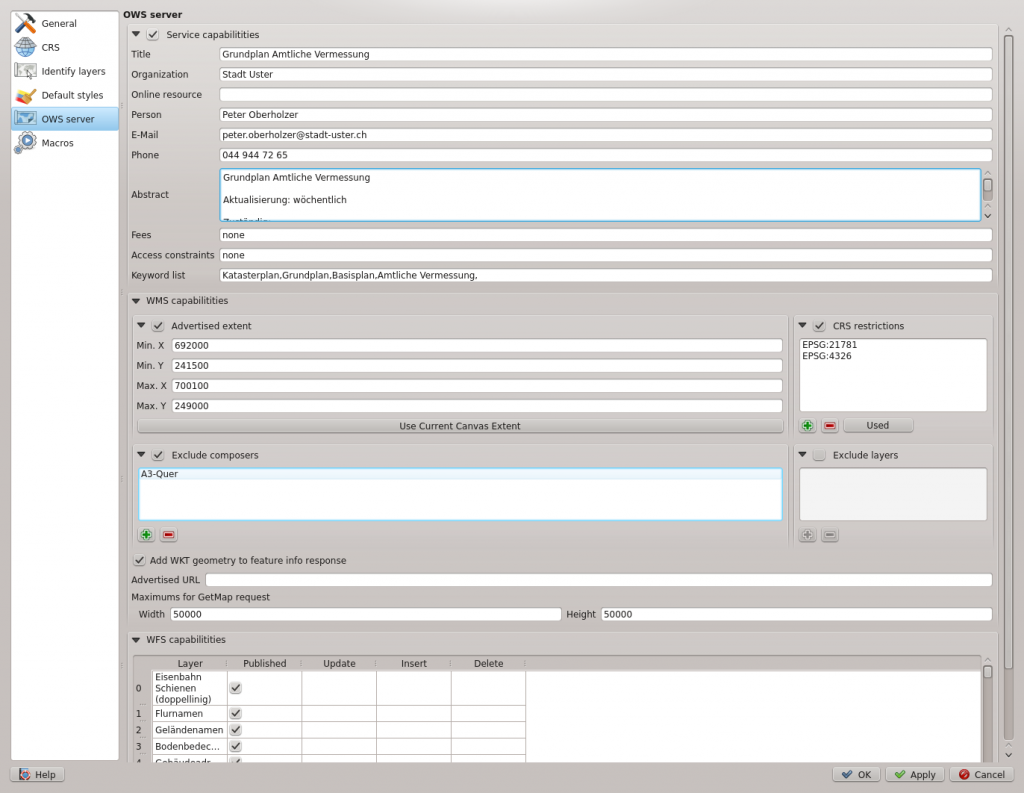Click the red minus icon under CRS restrictions

click(x=829, y=424)
